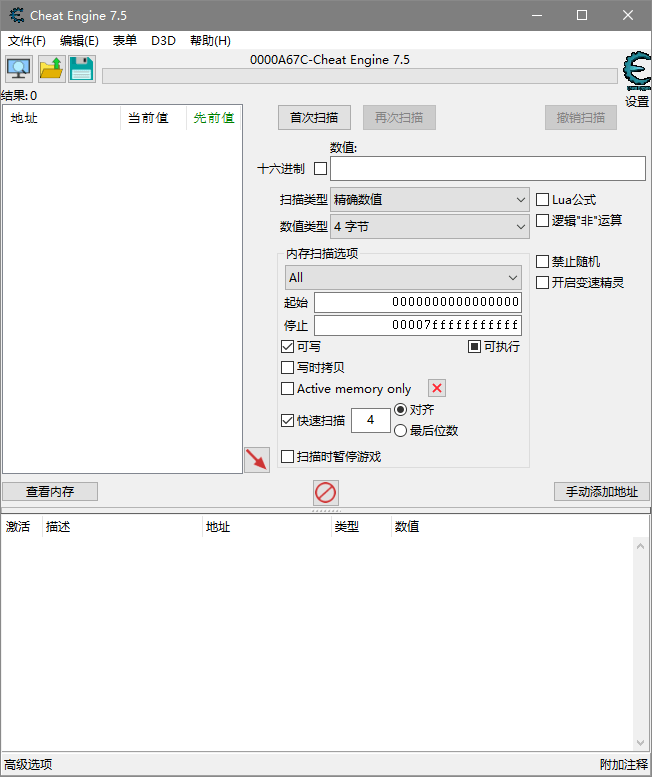Click the 先前值 column header
652x777 pixels.
(x=214, y=118)
